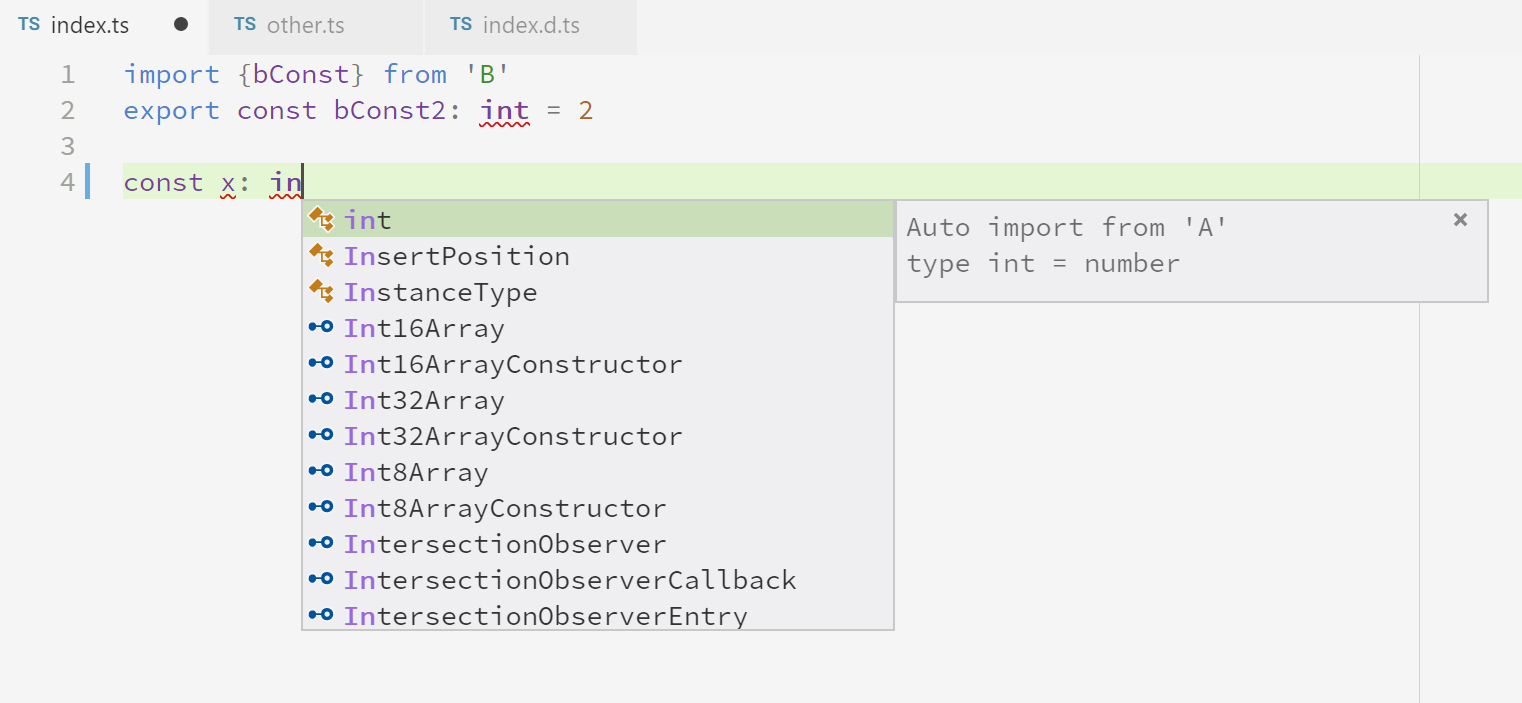Click the red-underlined int on line 2

(x=504, y=110)
